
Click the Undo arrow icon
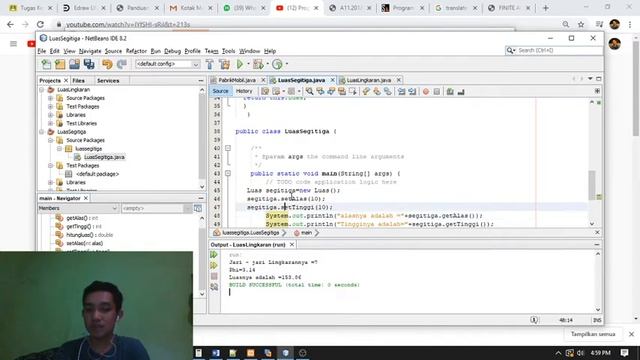pos(107,64)
